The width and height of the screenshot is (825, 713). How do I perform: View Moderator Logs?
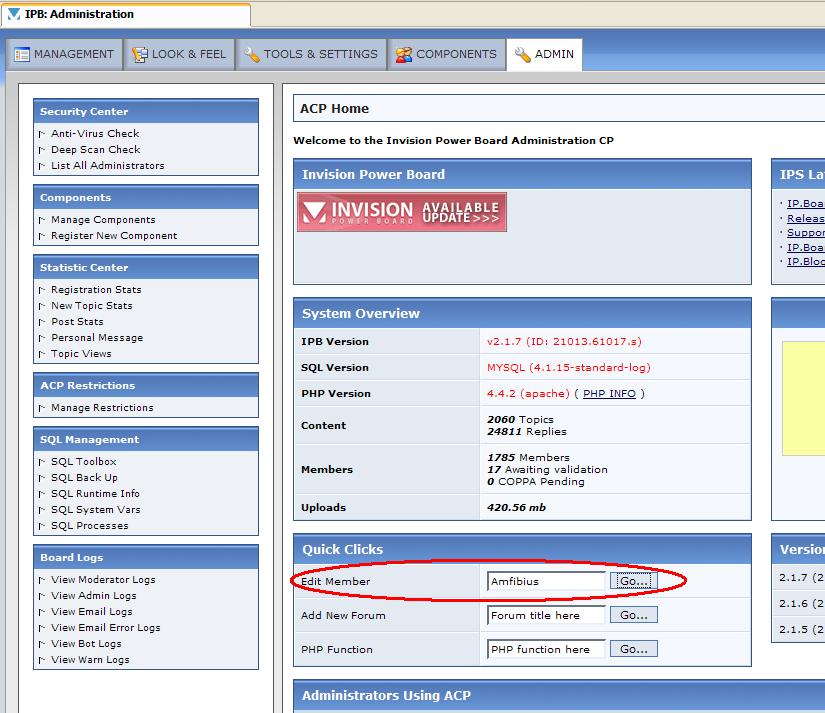click(103, 580)
